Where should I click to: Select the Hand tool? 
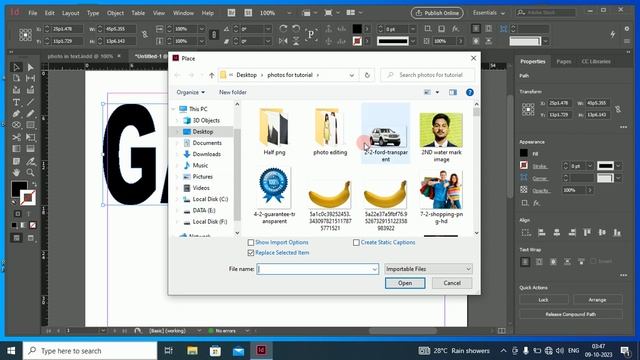coord(16,172)
